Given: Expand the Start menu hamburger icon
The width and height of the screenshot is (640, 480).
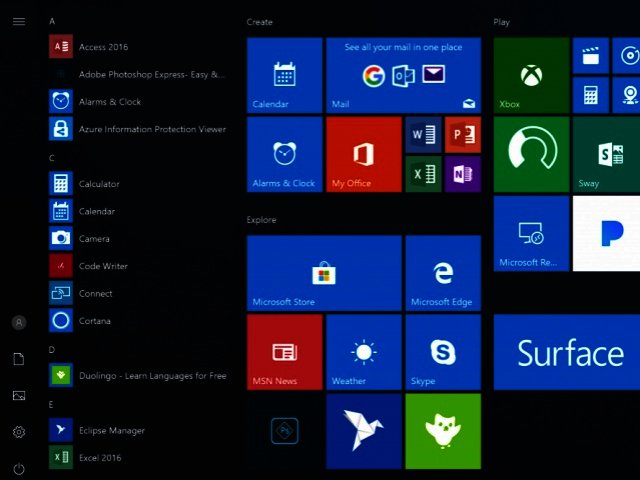Looking at the screenshot, I should pyautogui.click(x=19, y=21).
